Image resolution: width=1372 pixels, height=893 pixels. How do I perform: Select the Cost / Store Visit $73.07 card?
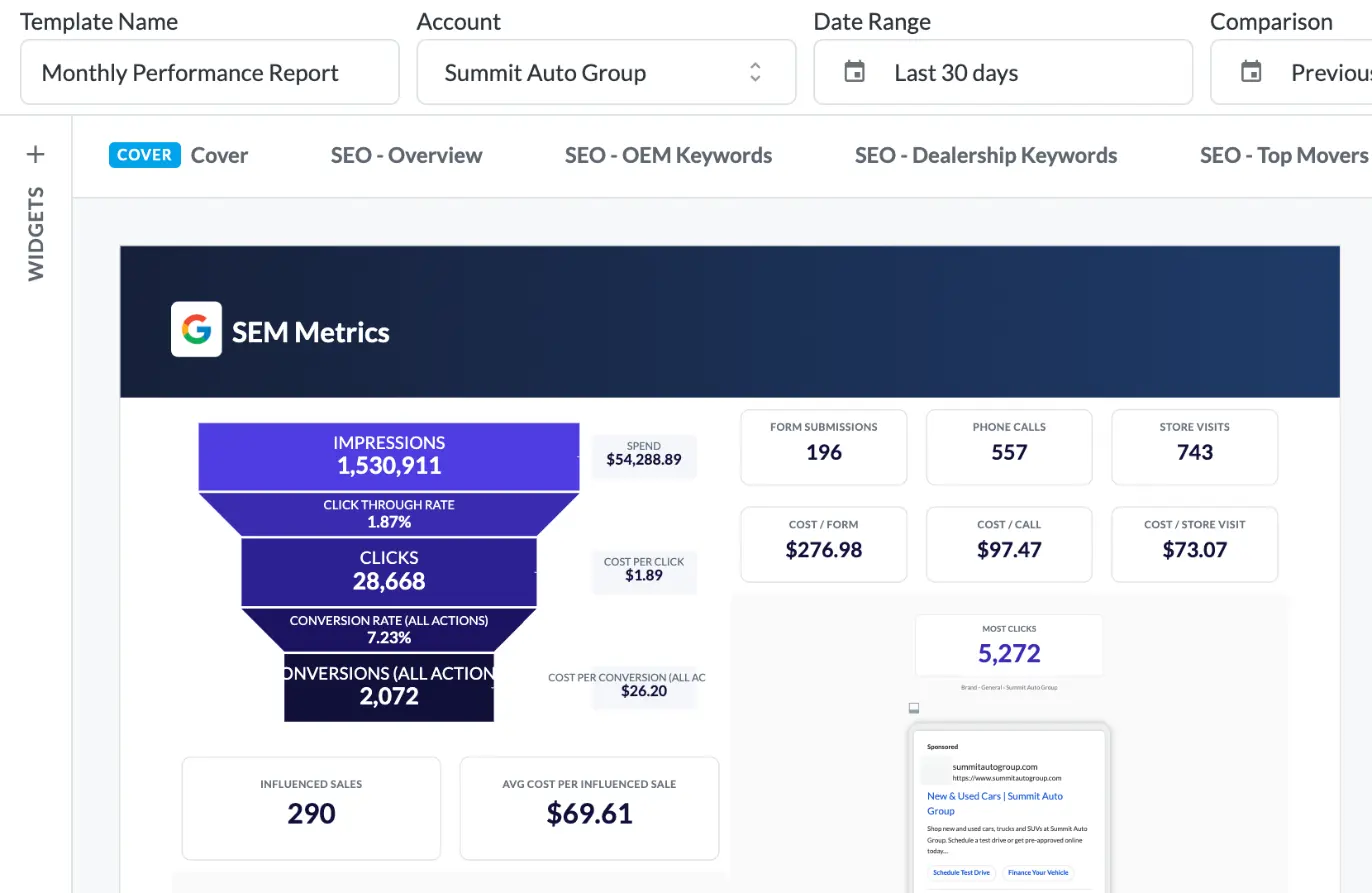click(x=1195, y=544)
